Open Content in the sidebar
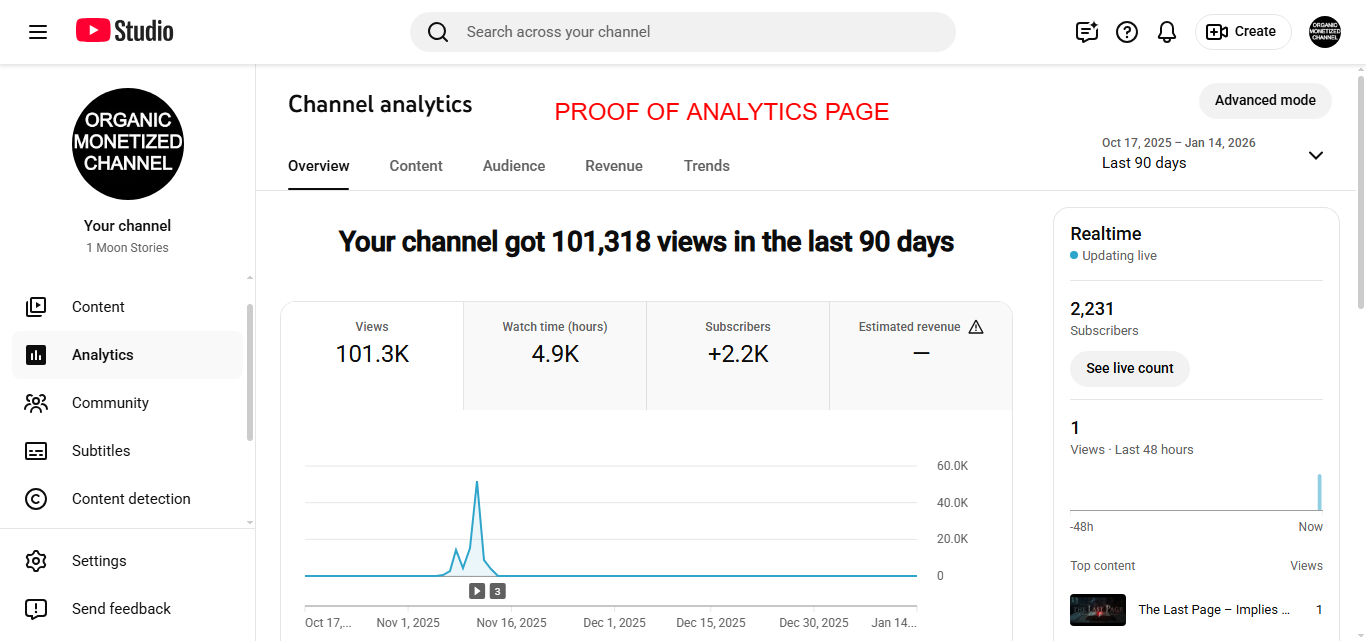 [x=98, y=307]
